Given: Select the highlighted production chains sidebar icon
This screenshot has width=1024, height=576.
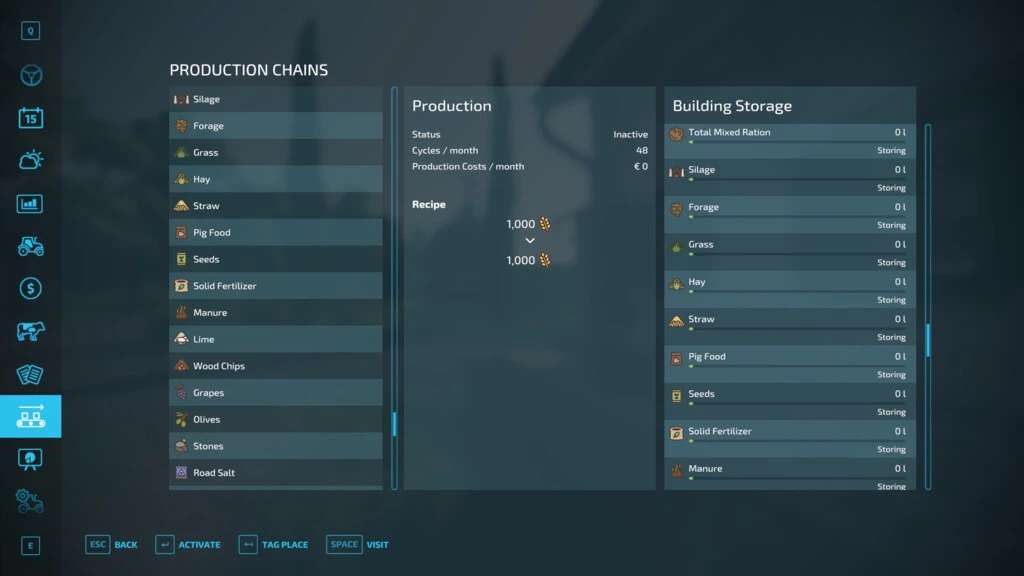Looking at the screenshot, I should pyautogui.click(x=30, y=416).
